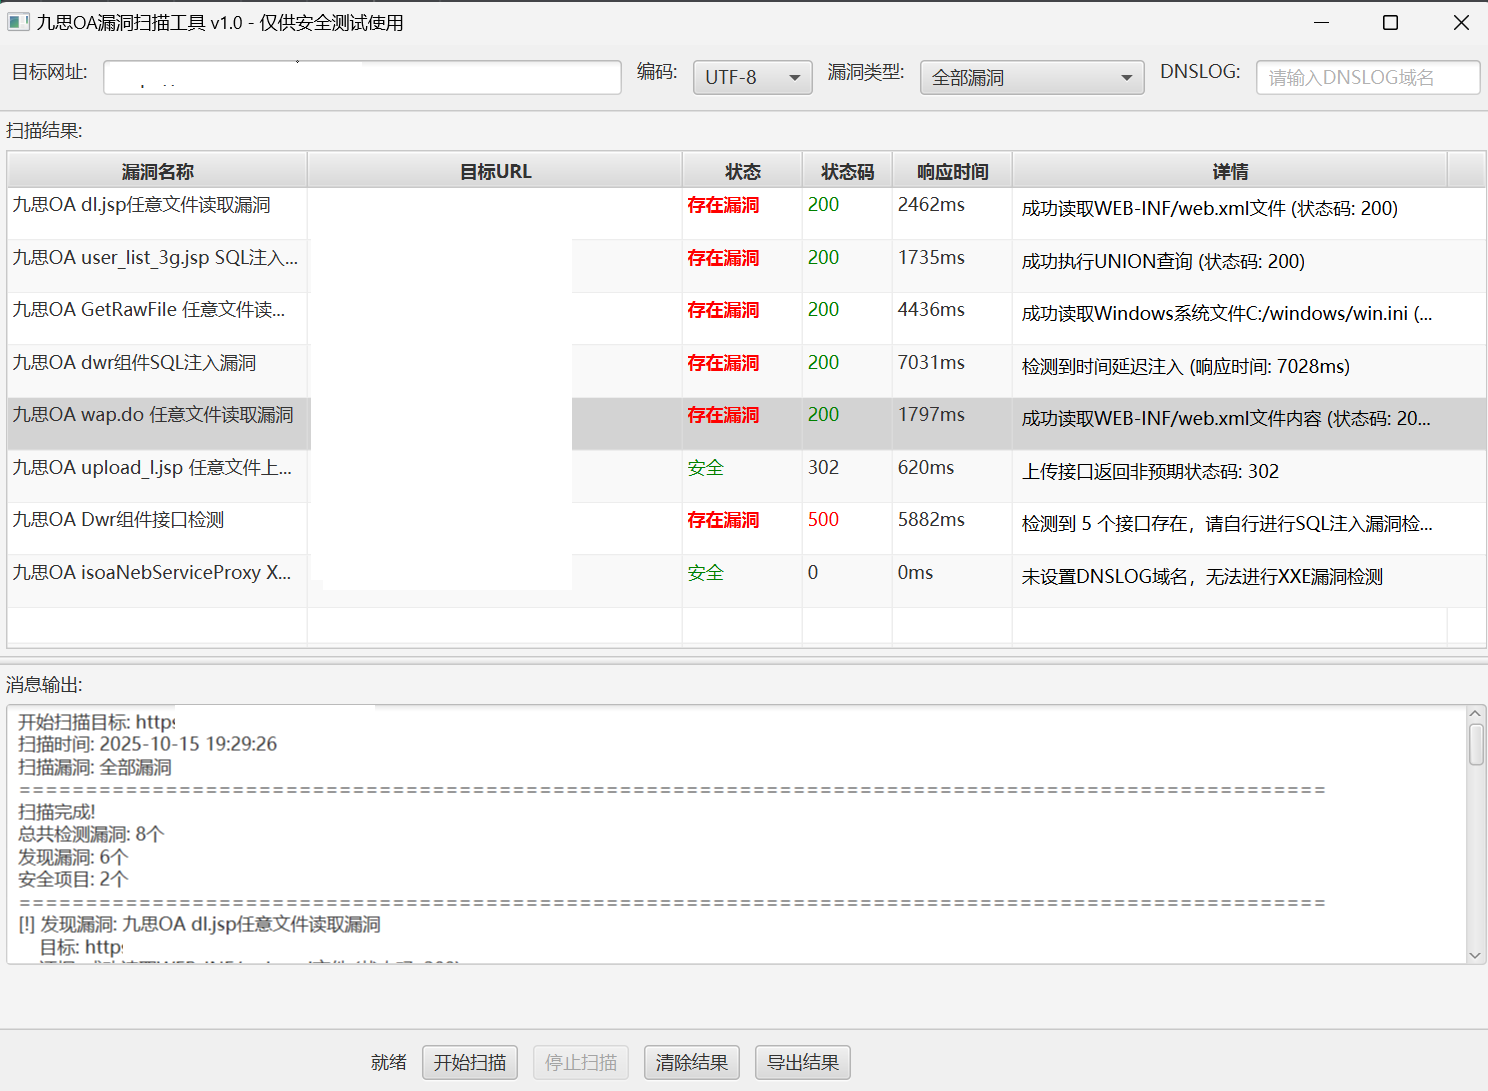Minimize the scanner window
Viewport: 1488px width, 1091px height.
[x=1321, y=22]
